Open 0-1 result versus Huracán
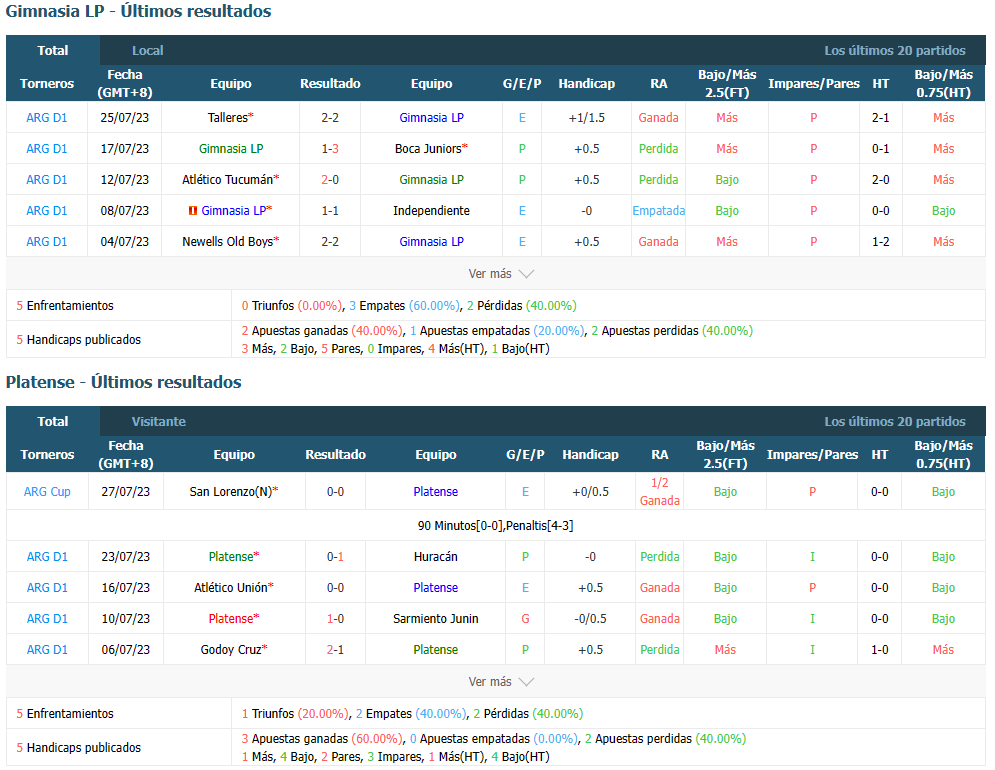This screenshot has height=770, width=995. point(335,557)
